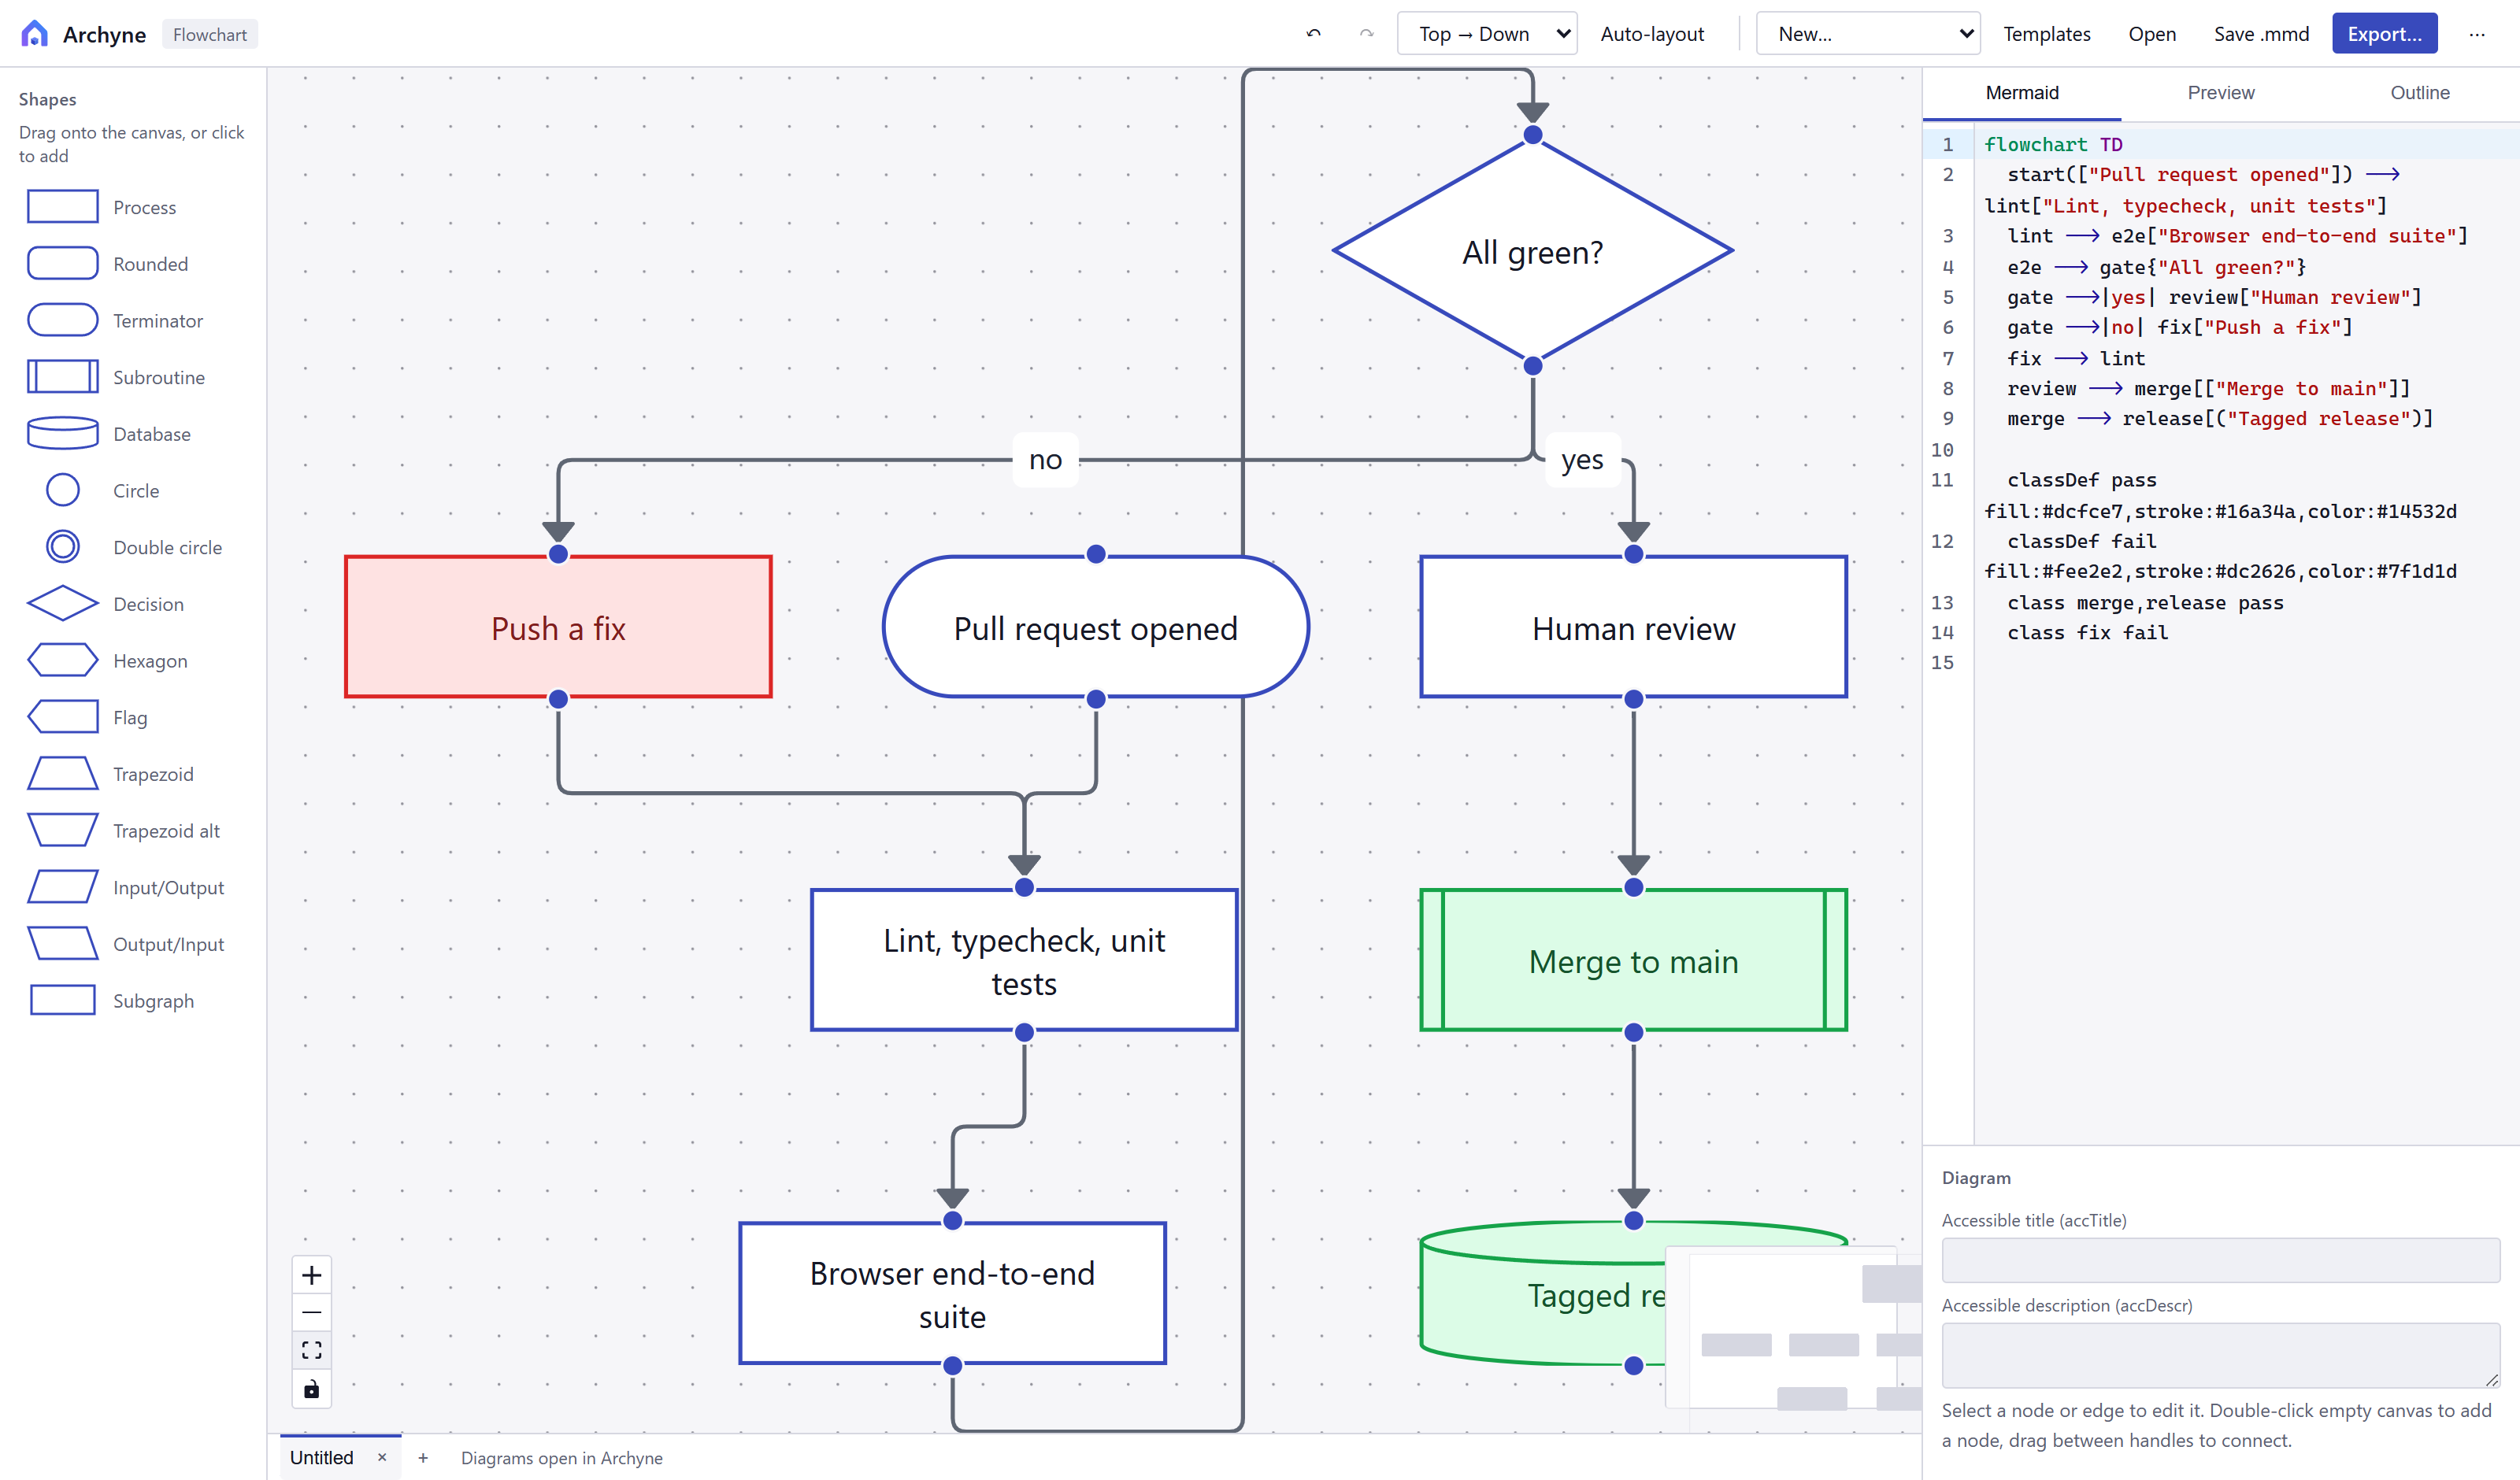Add a Trapezoid alt shape
This screenshot has width=2520, height=1480.
point(132,831)
